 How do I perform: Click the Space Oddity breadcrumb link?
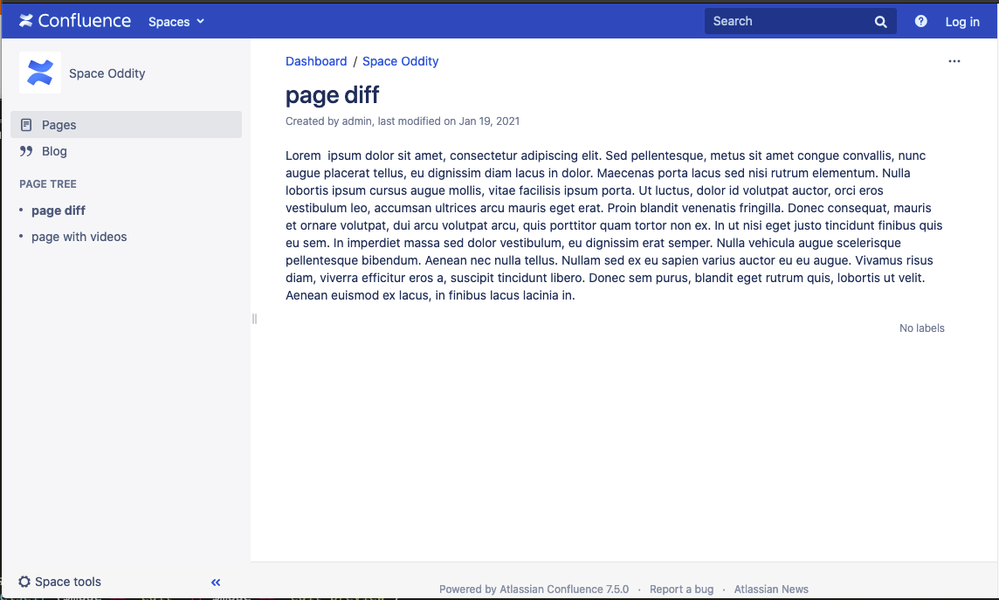[400, 61]
